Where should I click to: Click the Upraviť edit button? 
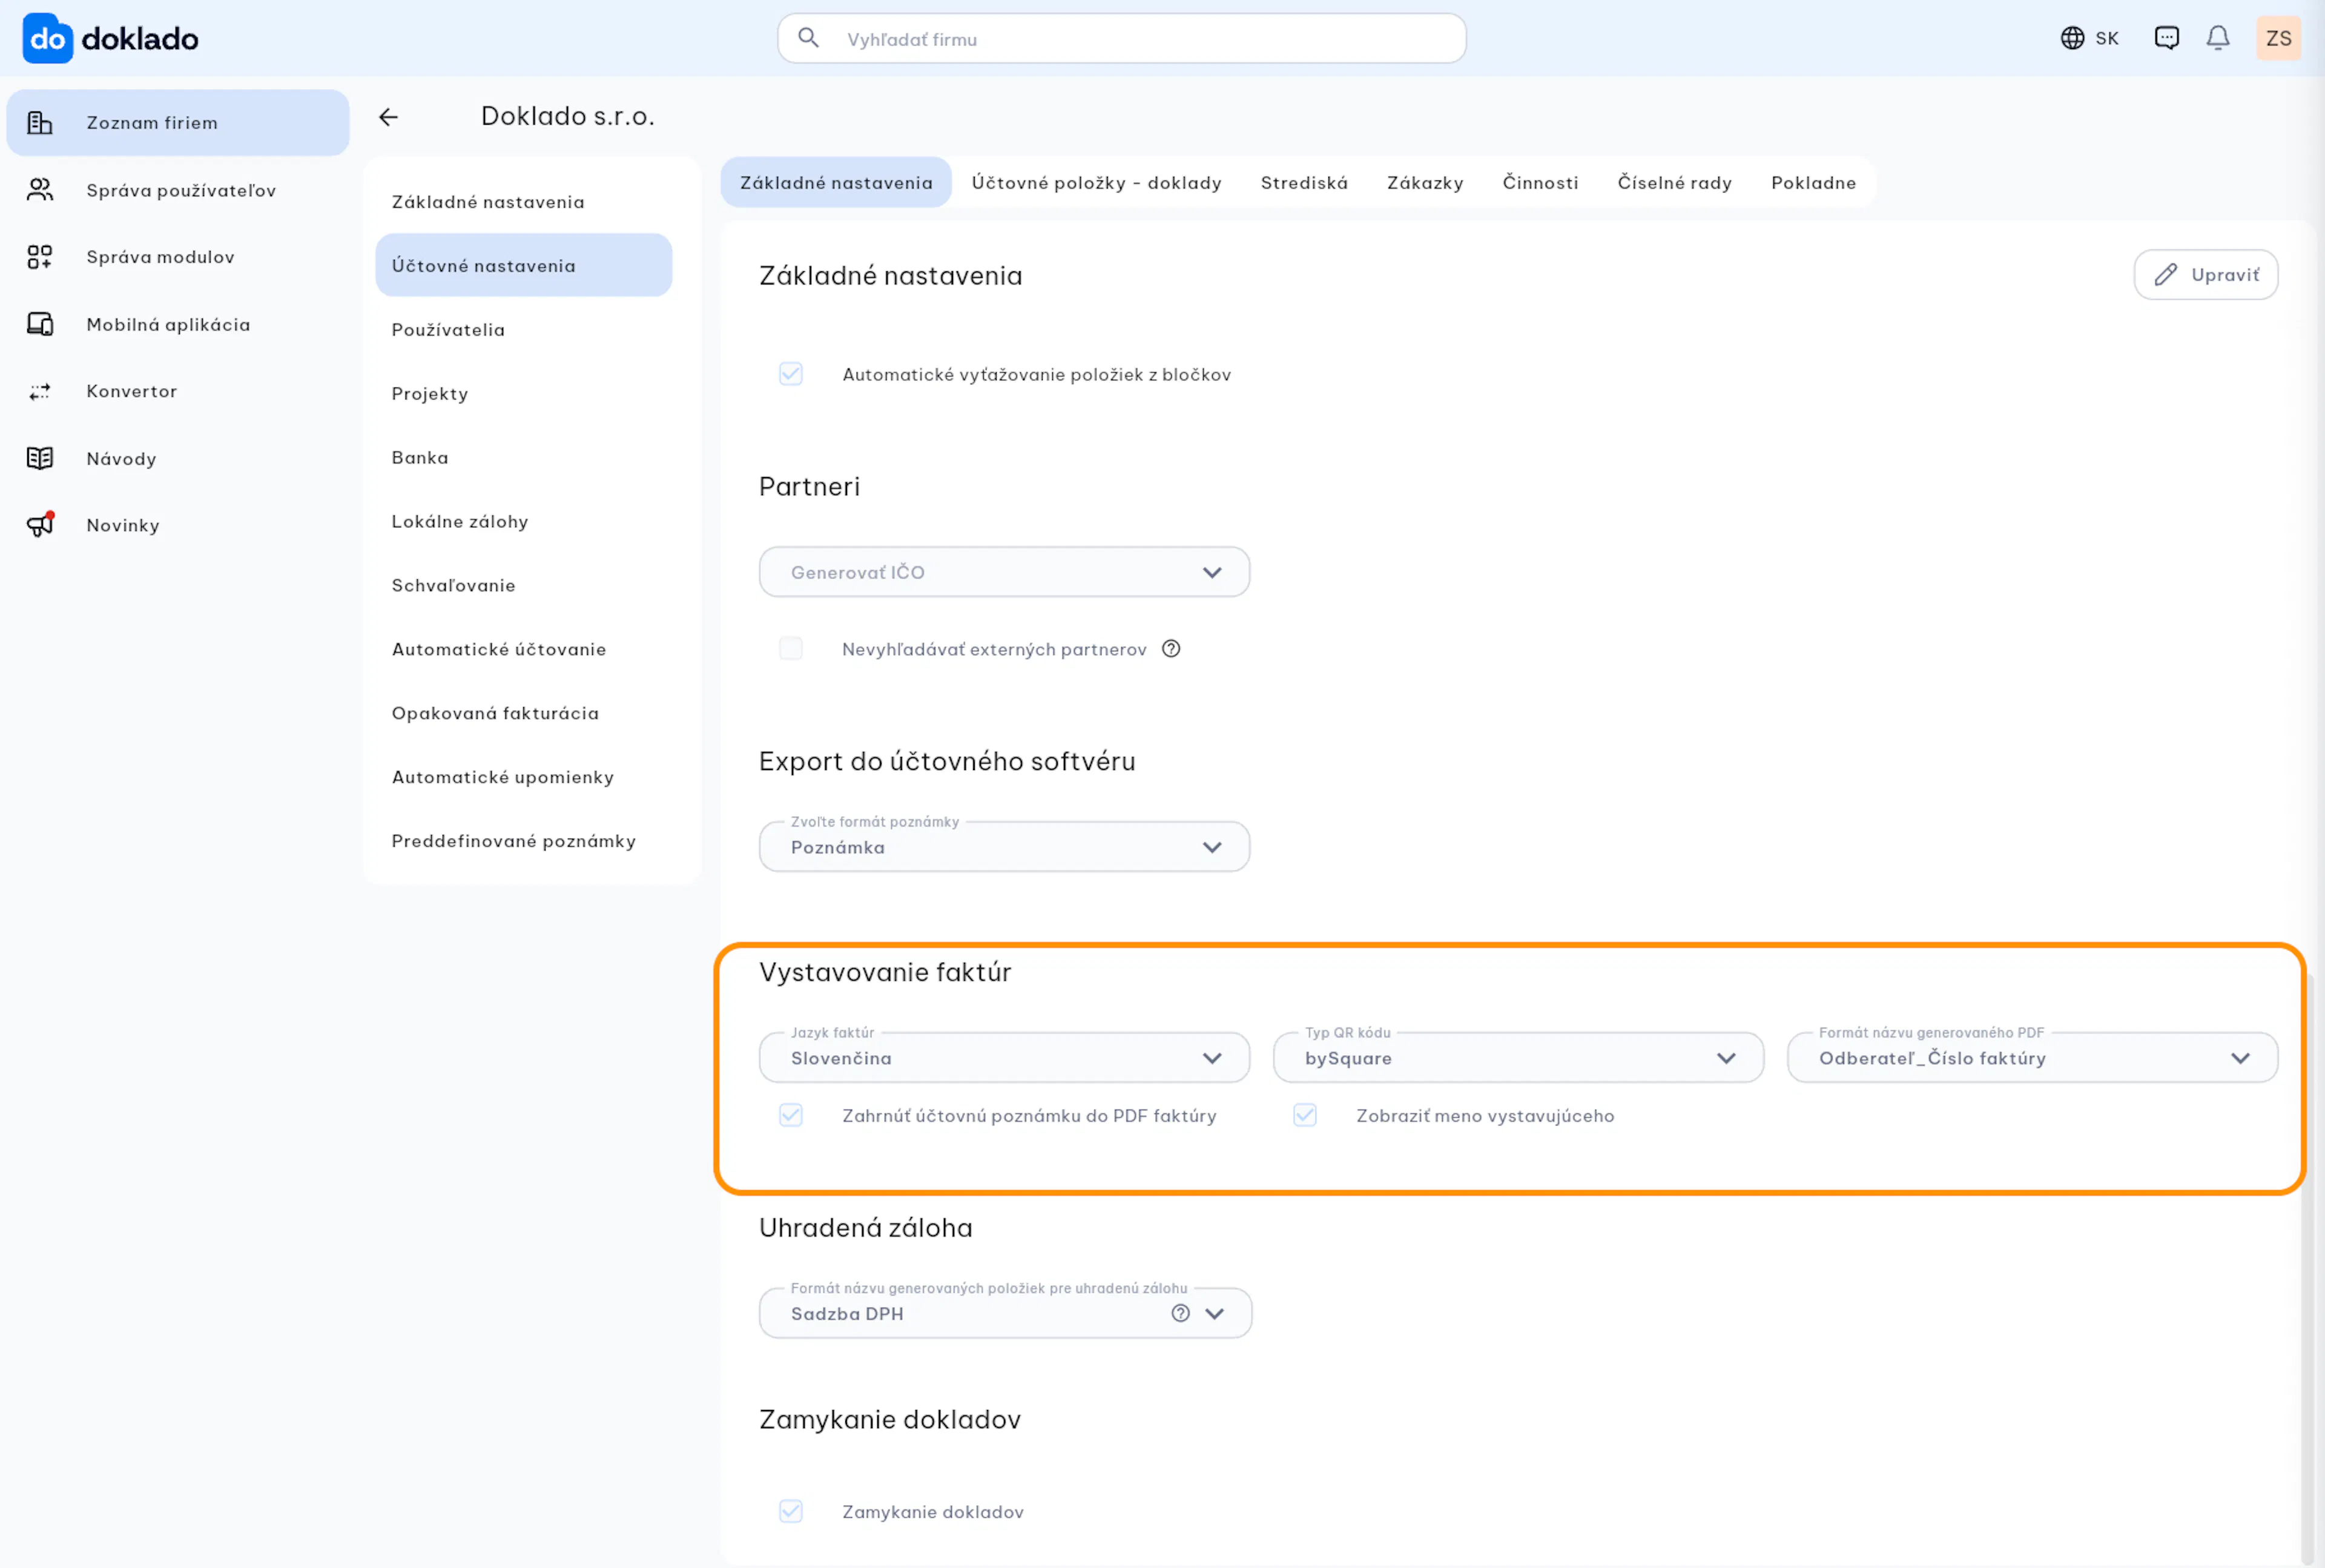[x=2206, y=275]
